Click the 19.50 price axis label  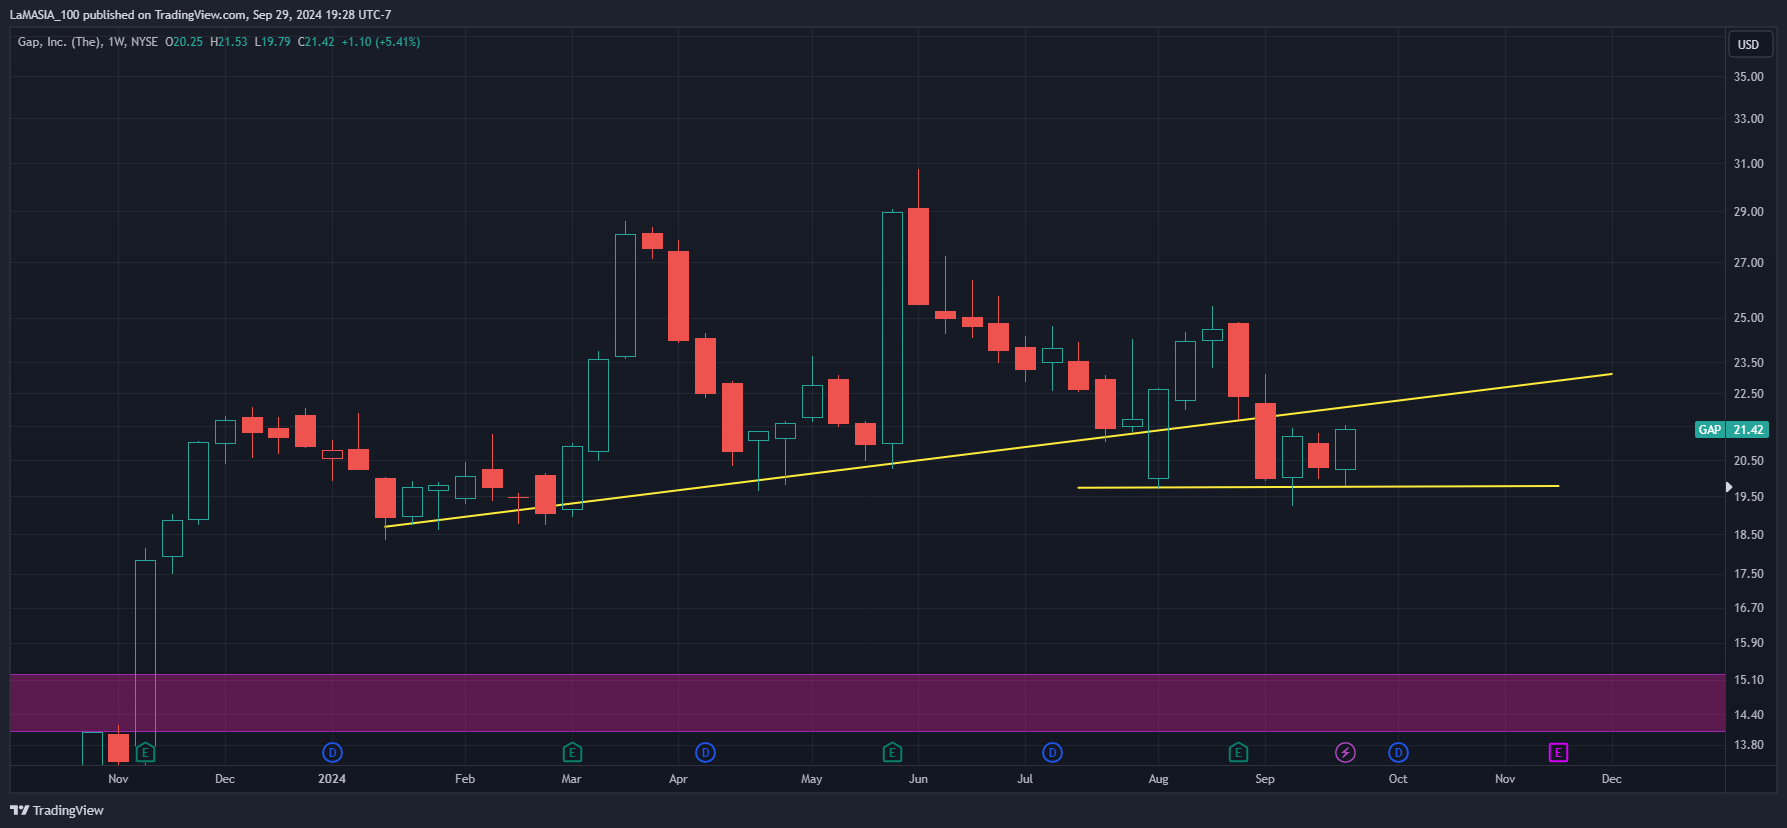coord(1748,497)
